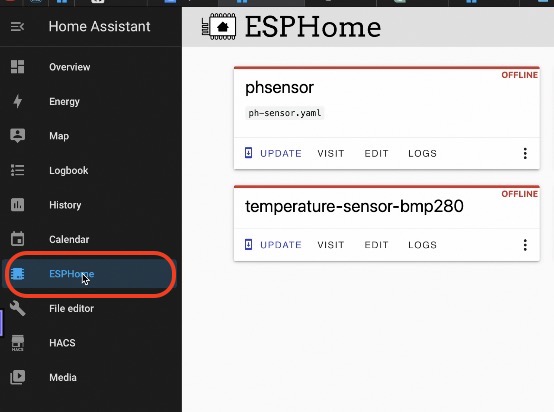Go to the Energy sidebar item
The height and width of the screenshot is (412, 554).
coord(64,102)
